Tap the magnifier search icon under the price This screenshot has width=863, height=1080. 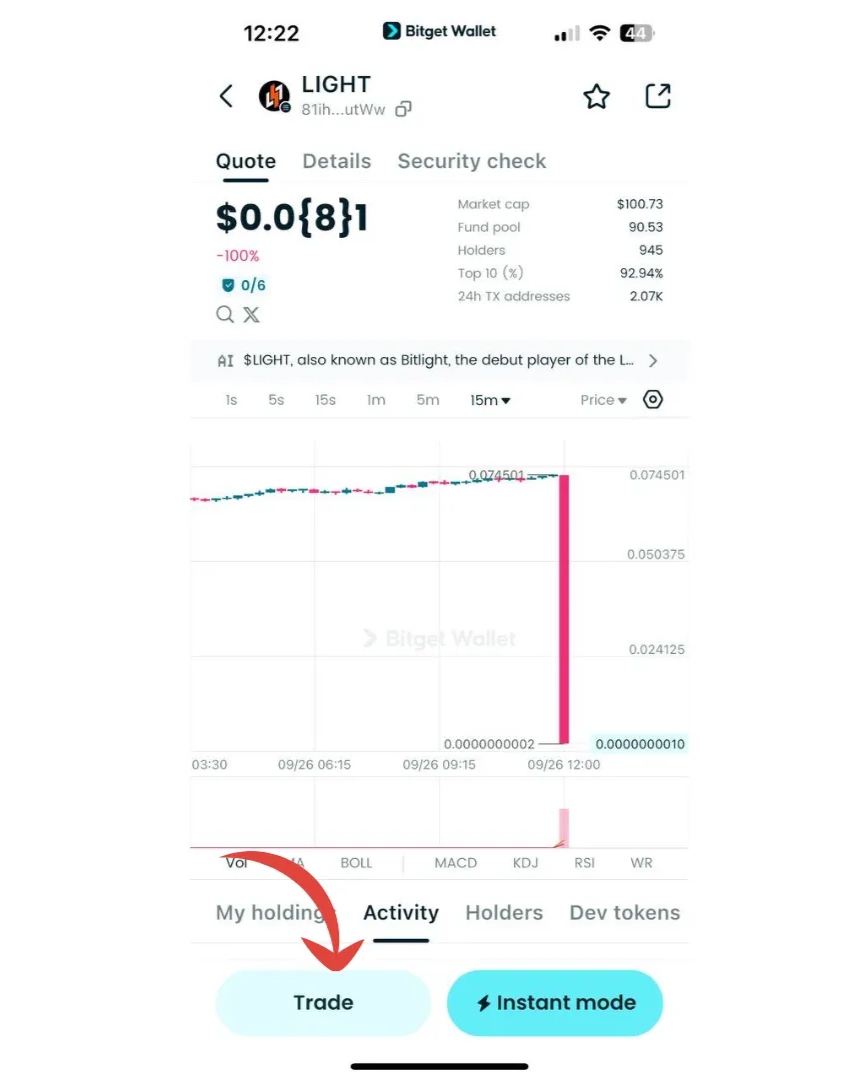pos(225,315)
